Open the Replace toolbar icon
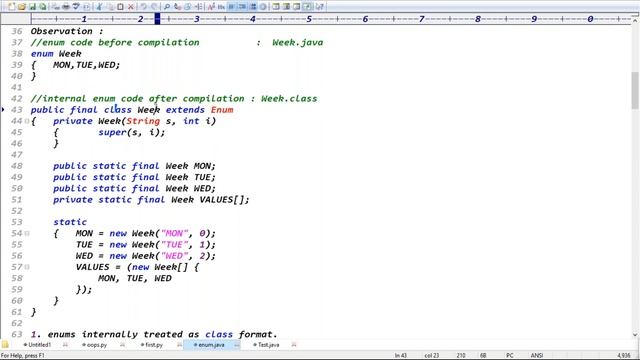 [177, 7]
